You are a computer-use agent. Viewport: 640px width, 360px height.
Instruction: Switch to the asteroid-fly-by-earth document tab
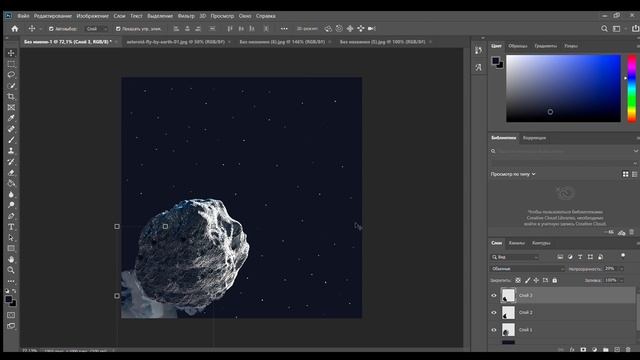pos(176,42)
